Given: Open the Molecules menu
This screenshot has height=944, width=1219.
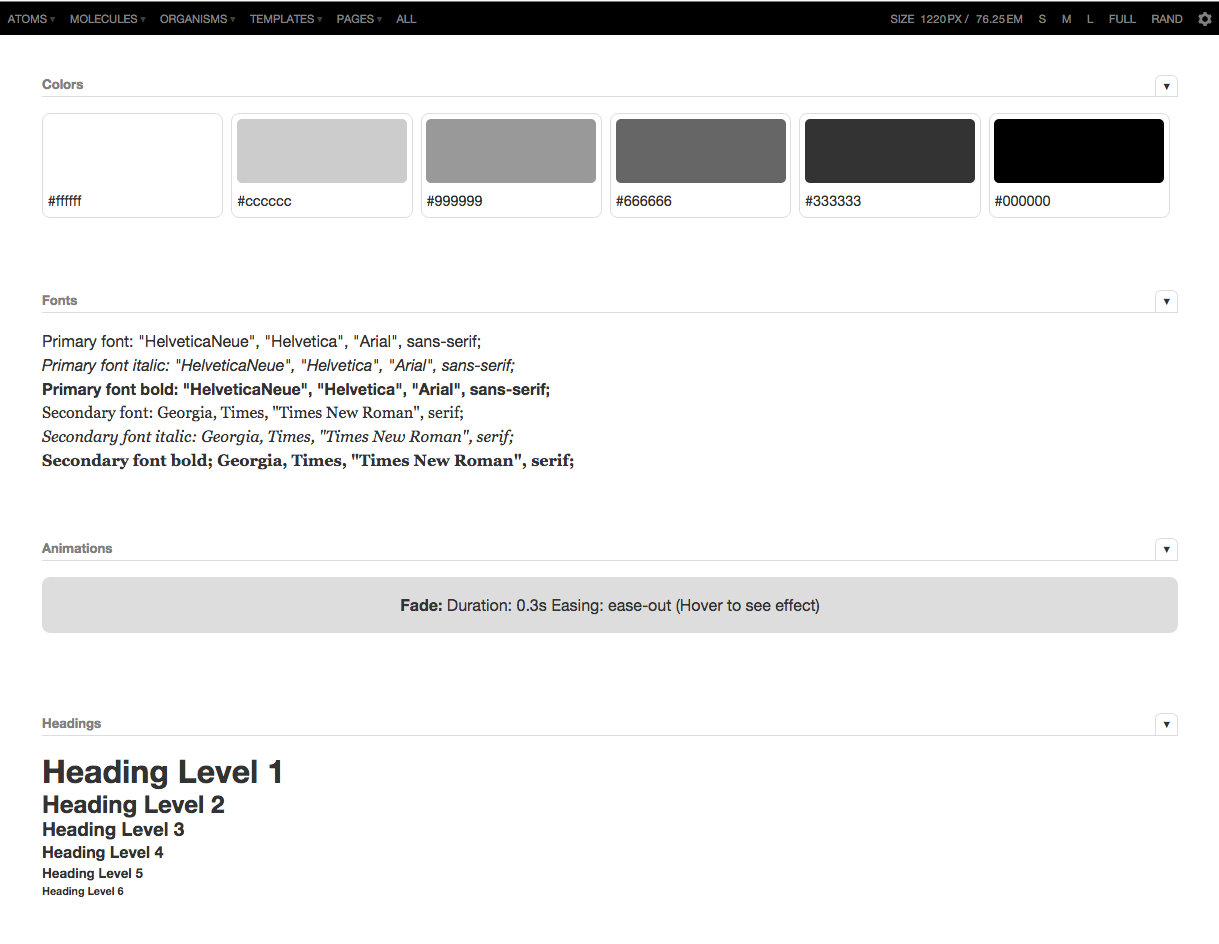Looking at the screenshot, I should pyautogui.click(x=107, y=19).
